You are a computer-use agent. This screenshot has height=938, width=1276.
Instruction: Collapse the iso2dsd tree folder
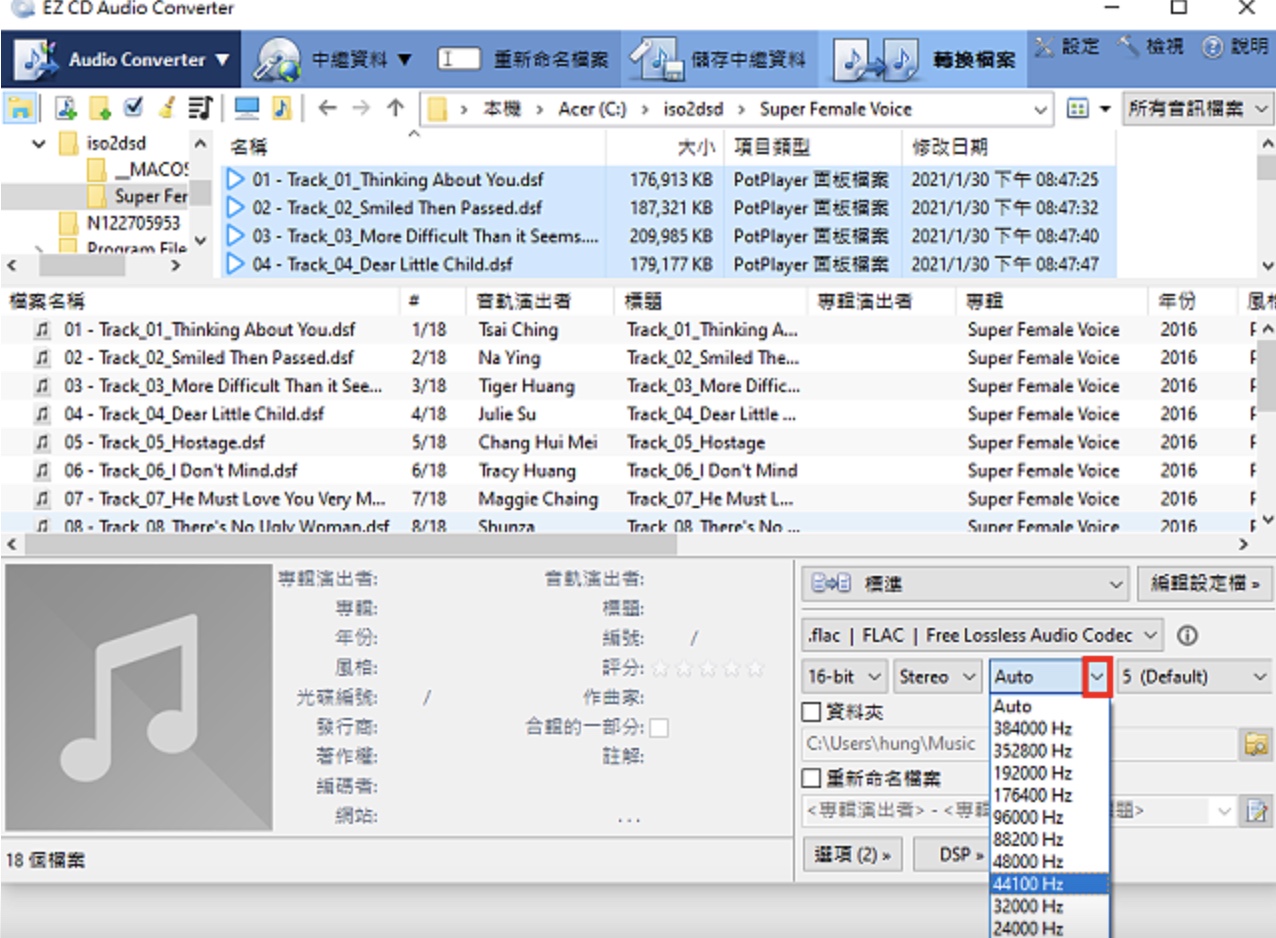(x=39, y=144)
